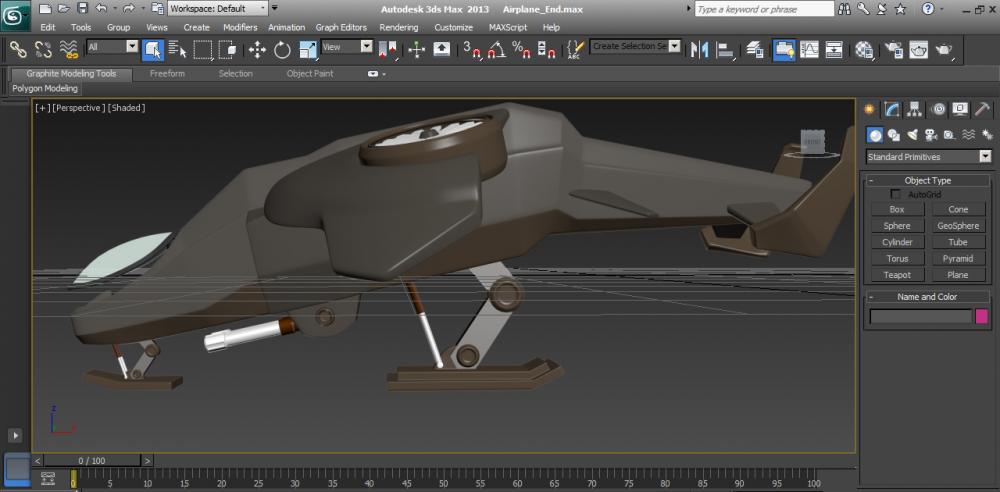Image resolution: width=1000 pixels, height=492 pixels.
Task: Open the Mirror tool
Action: pos(700,49)
